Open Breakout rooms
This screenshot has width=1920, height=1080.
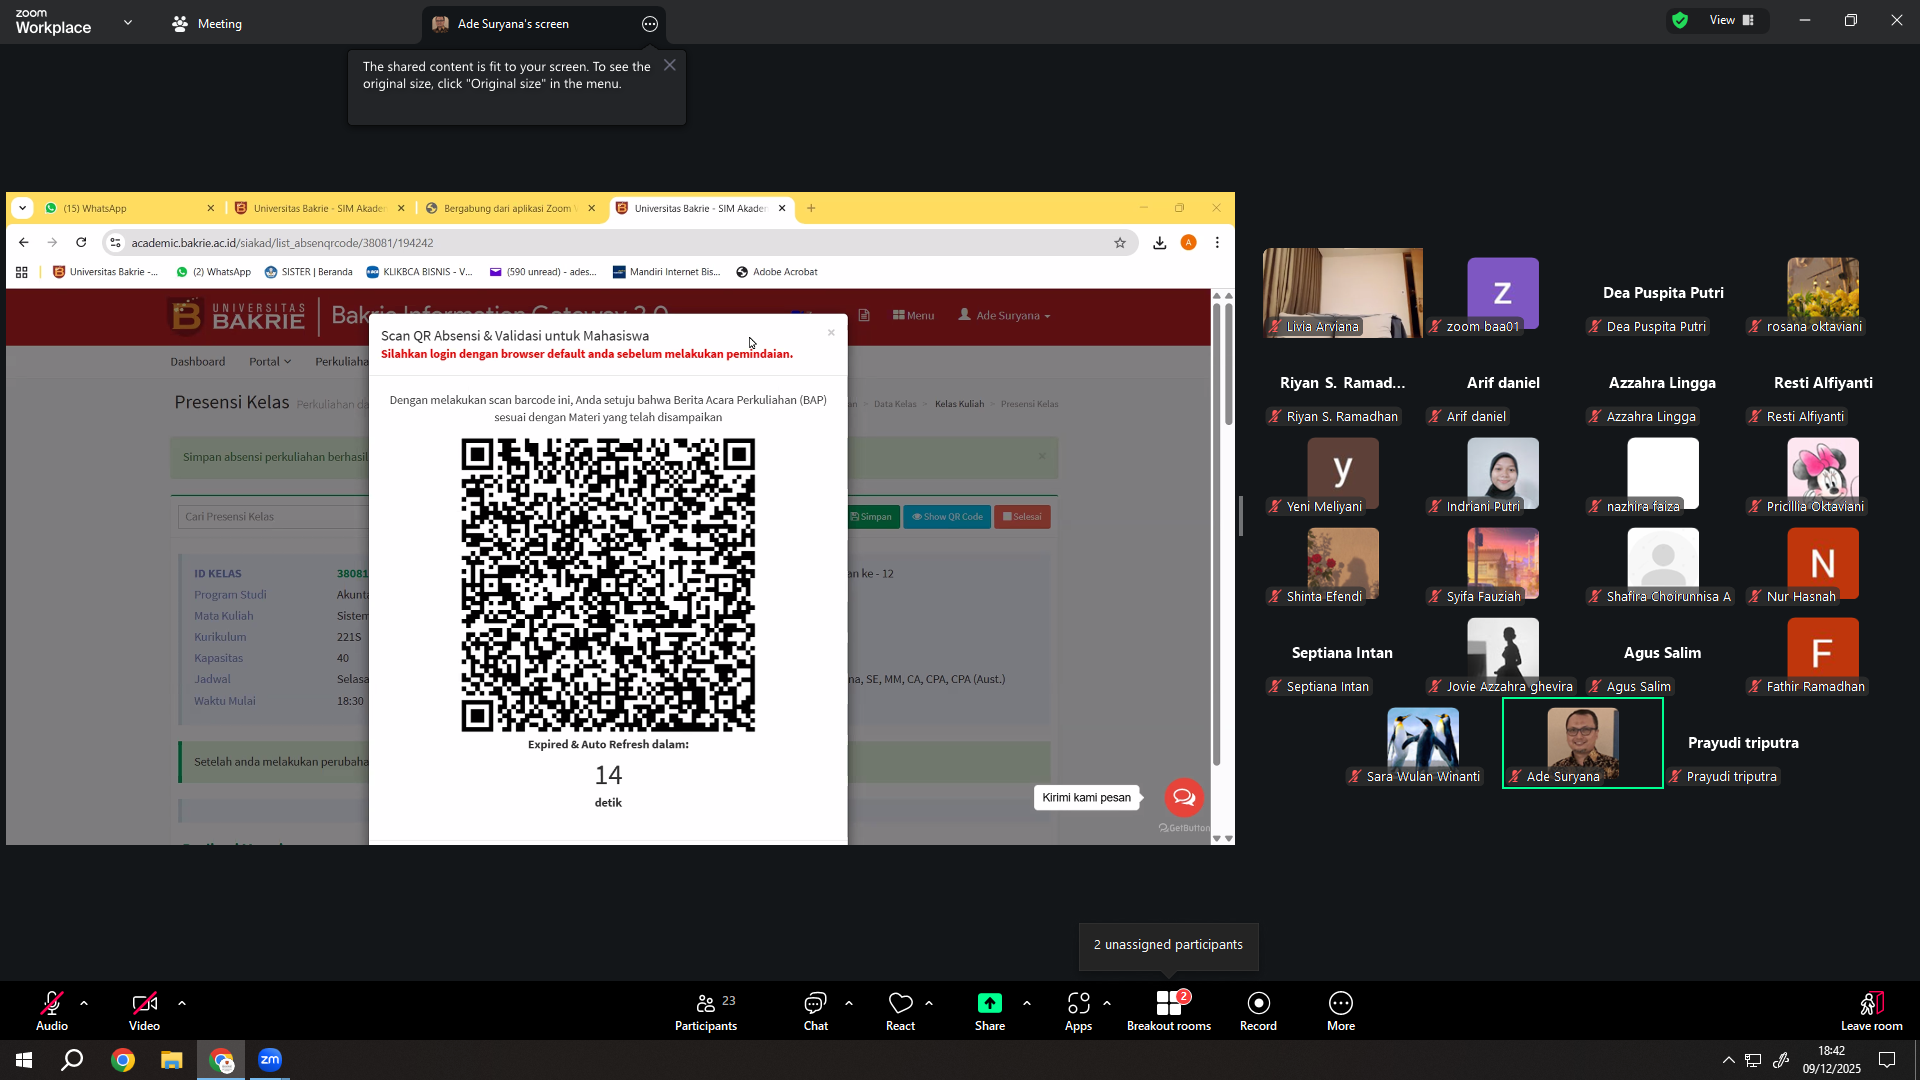point(1169,1011)
